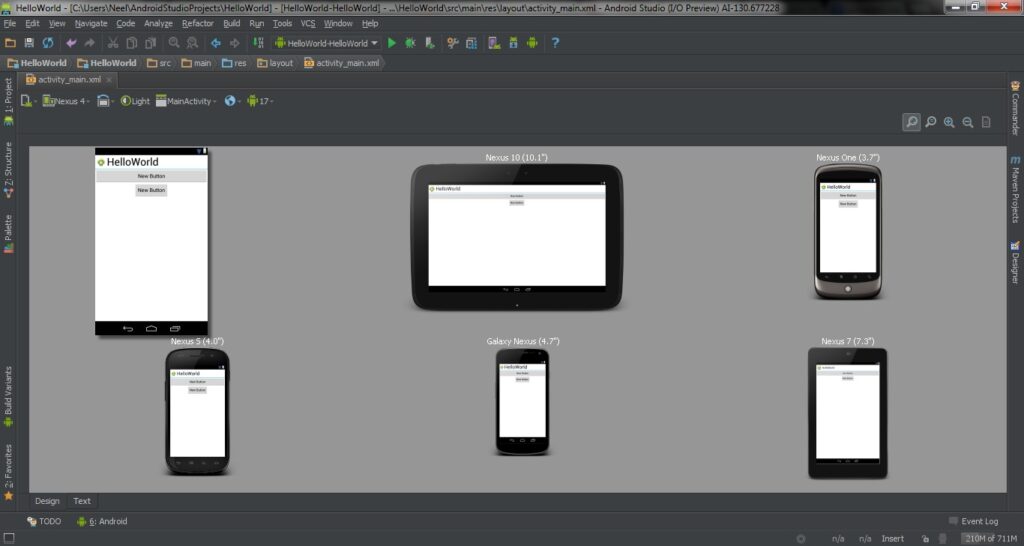Image resolution: width=1024 pixels, height=546 pixels.
Task: Open the Refactor menu
Action: [197, 23]
